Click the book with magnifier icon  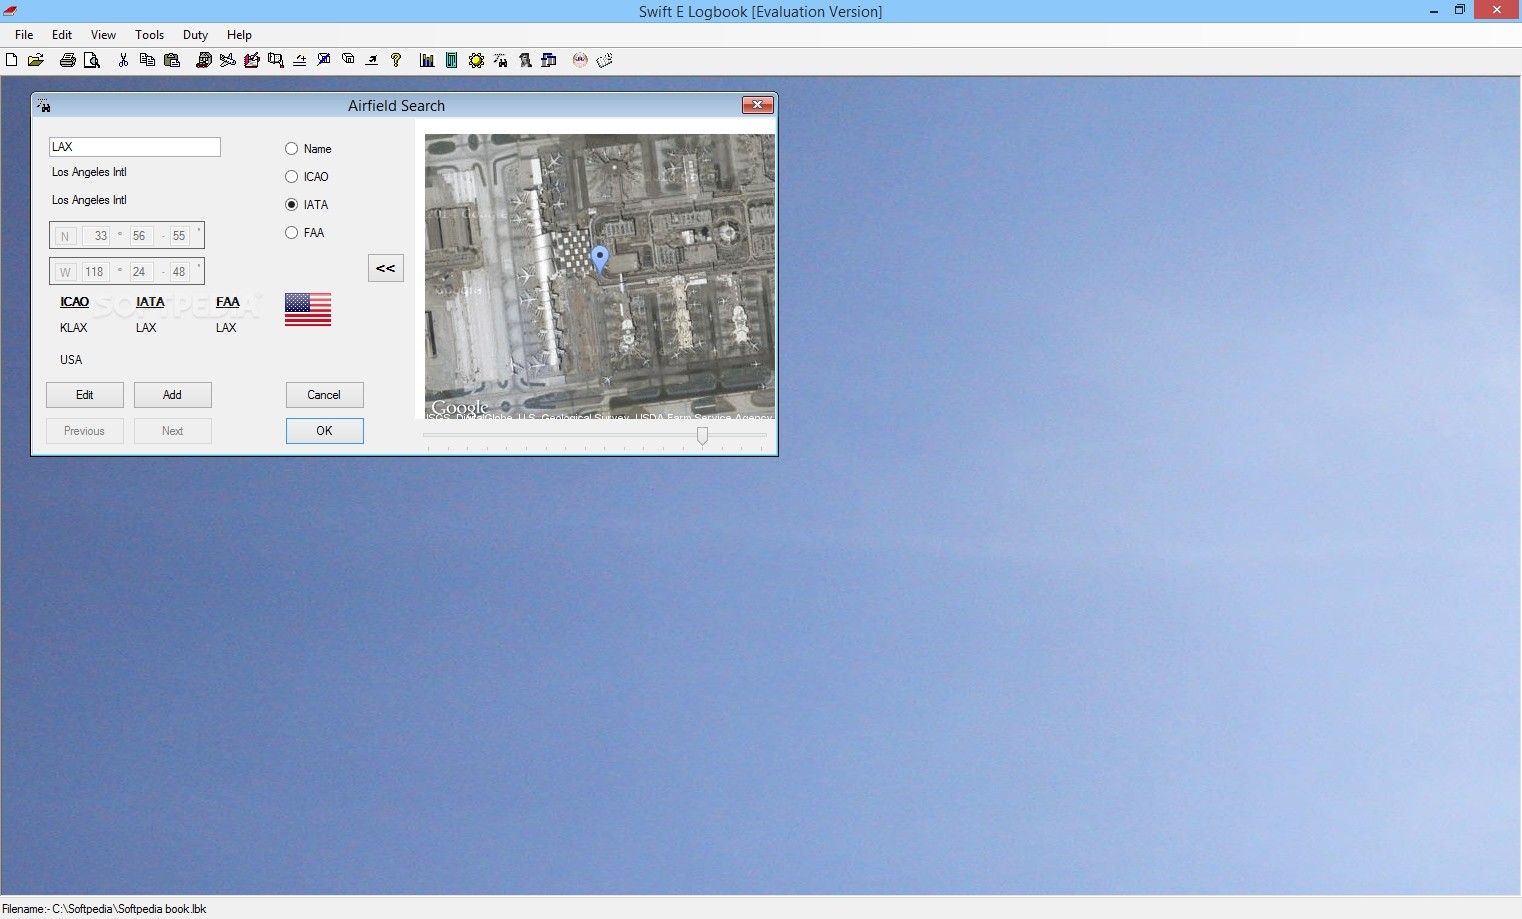click(276, 60)
